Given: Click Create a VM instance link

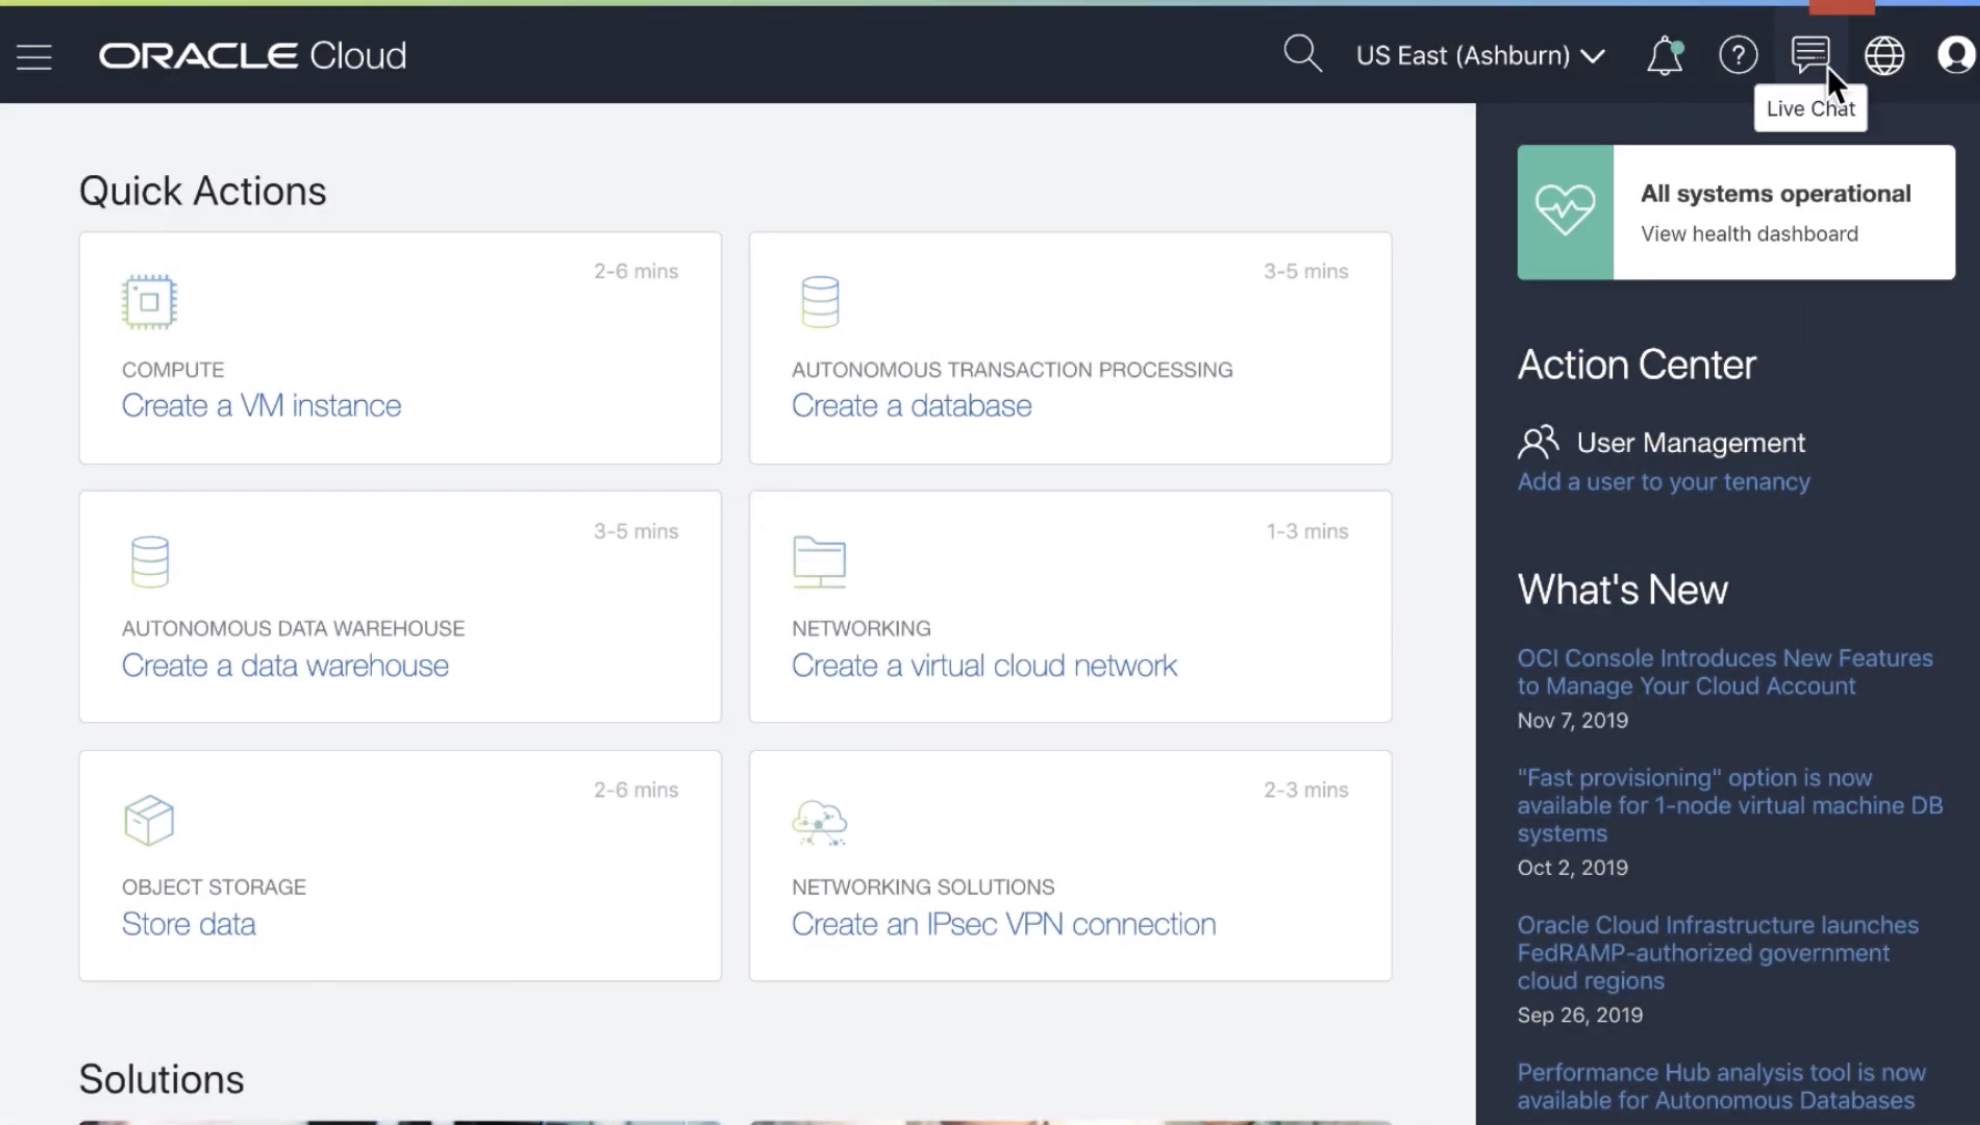Looking at the screenshot, I should 261,405.
